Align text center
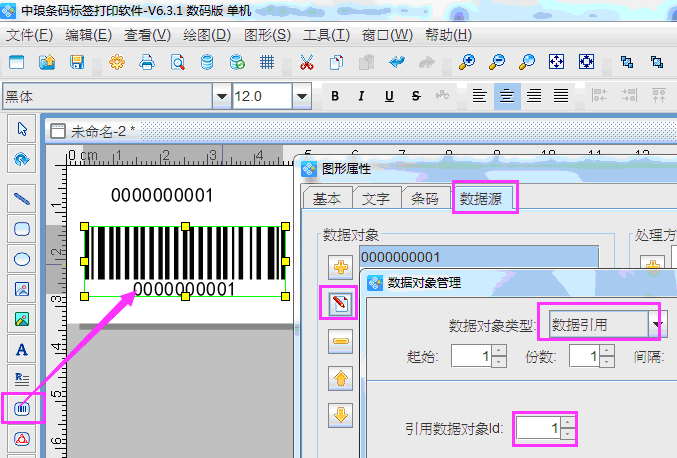Image resolution: width=677 pixels, height=458 pixels. [x=507, y=96]
